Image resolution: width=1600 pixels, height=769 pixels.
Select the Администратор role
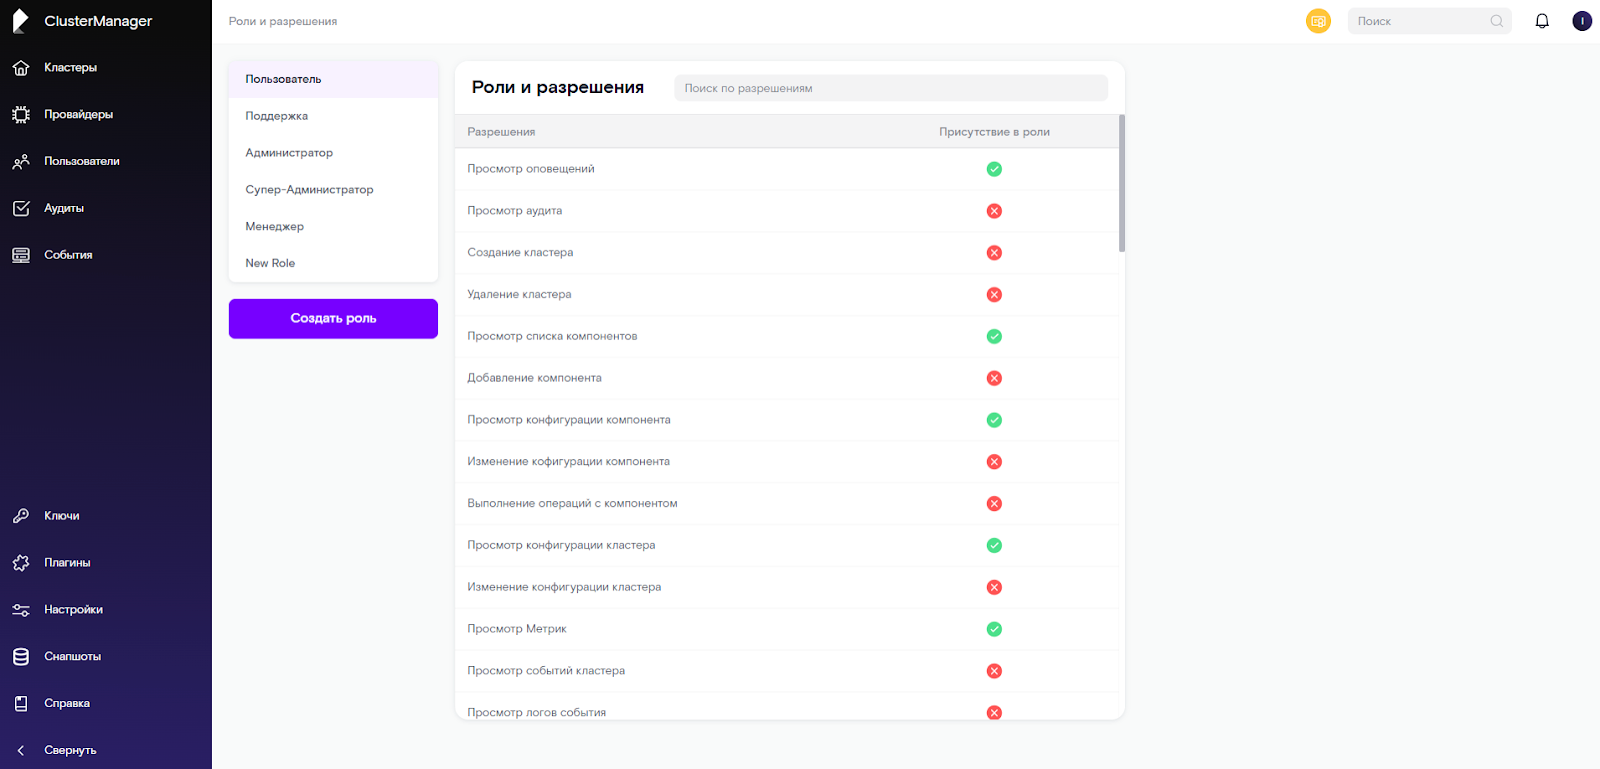coord(289,153)
